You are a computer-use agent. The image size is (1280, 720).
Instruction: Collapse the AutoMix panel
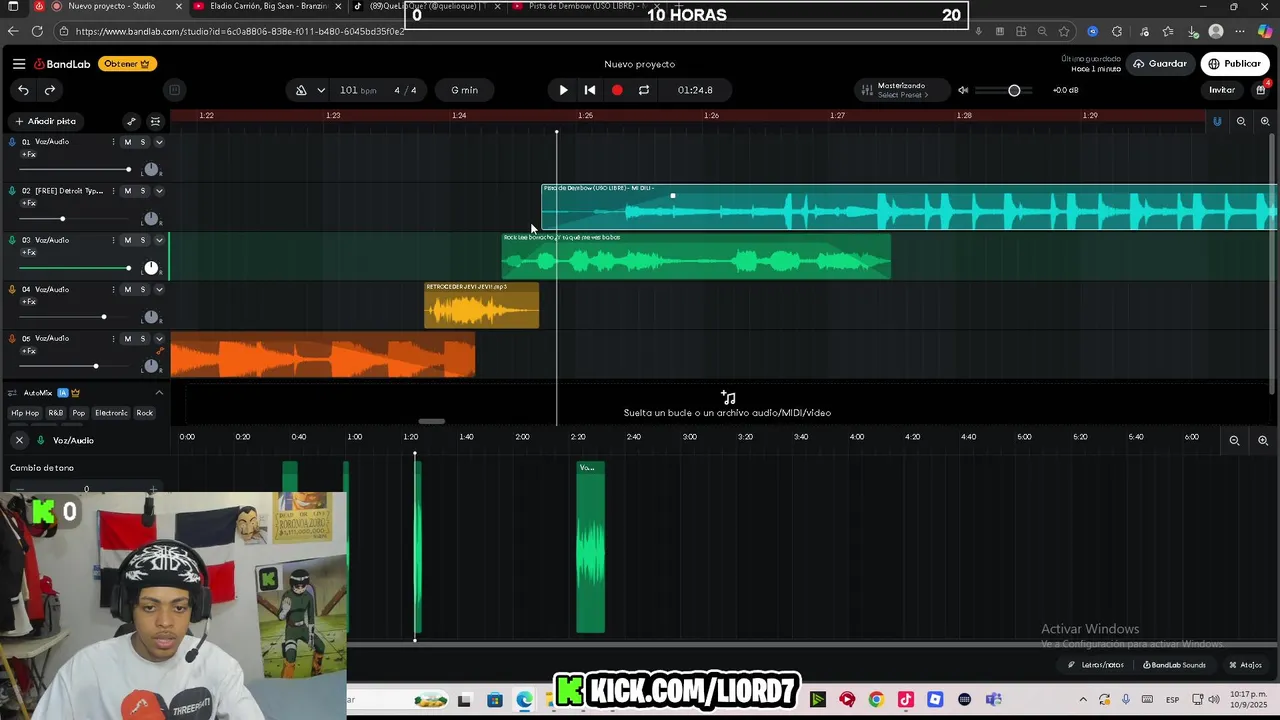[158, 393]
